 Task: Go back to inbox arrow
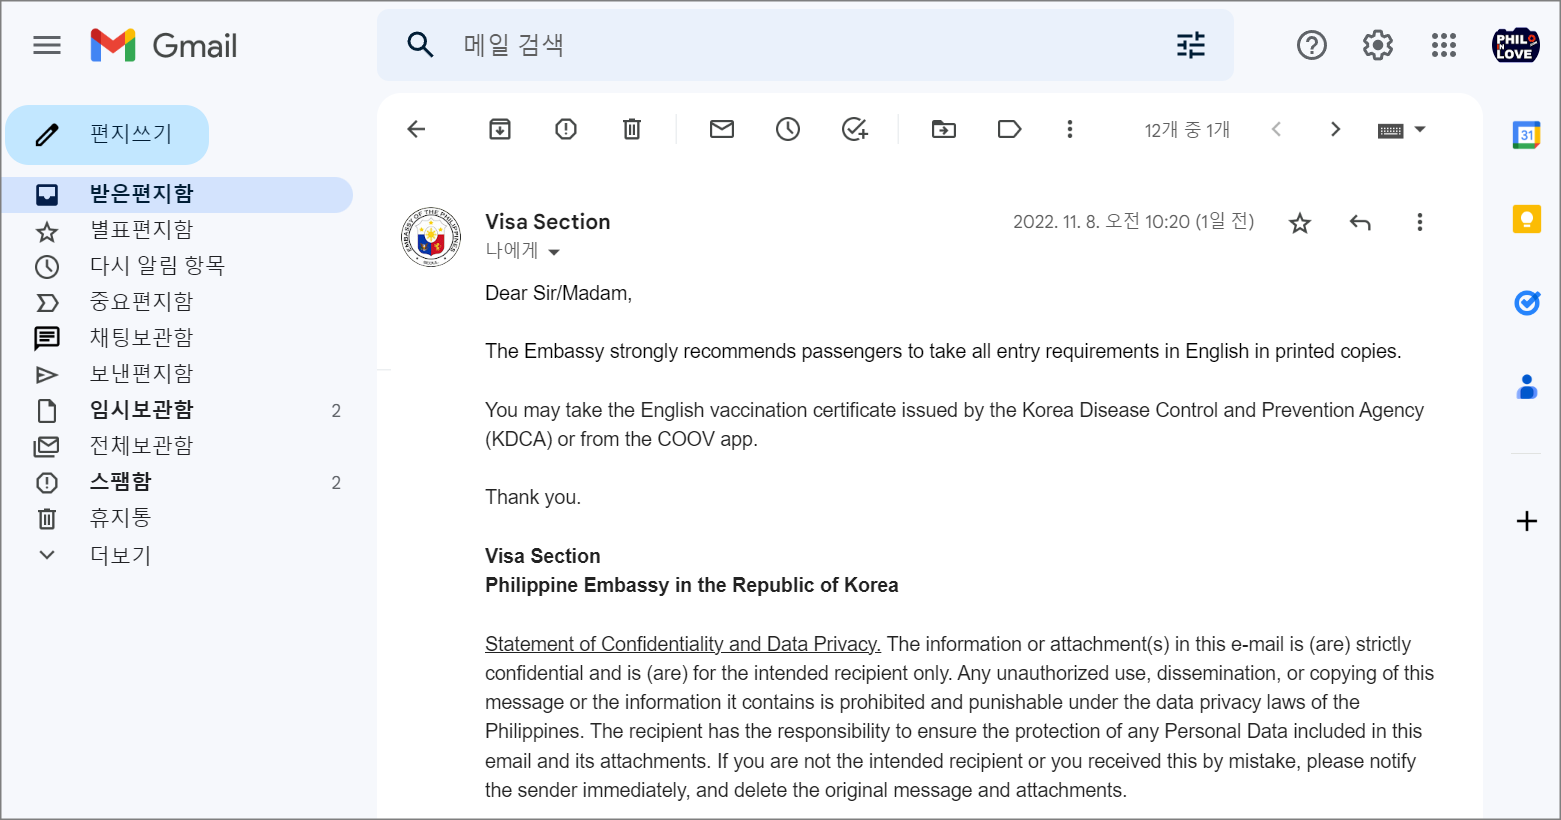point(417,129)
